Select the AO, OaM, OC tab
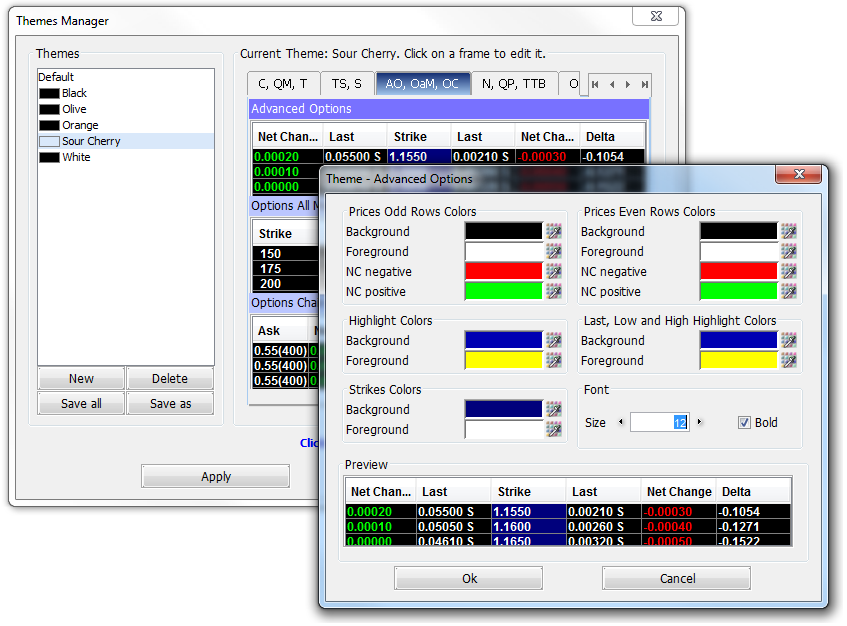Screen dimensions: 847x626 click(x=422, y=84)
